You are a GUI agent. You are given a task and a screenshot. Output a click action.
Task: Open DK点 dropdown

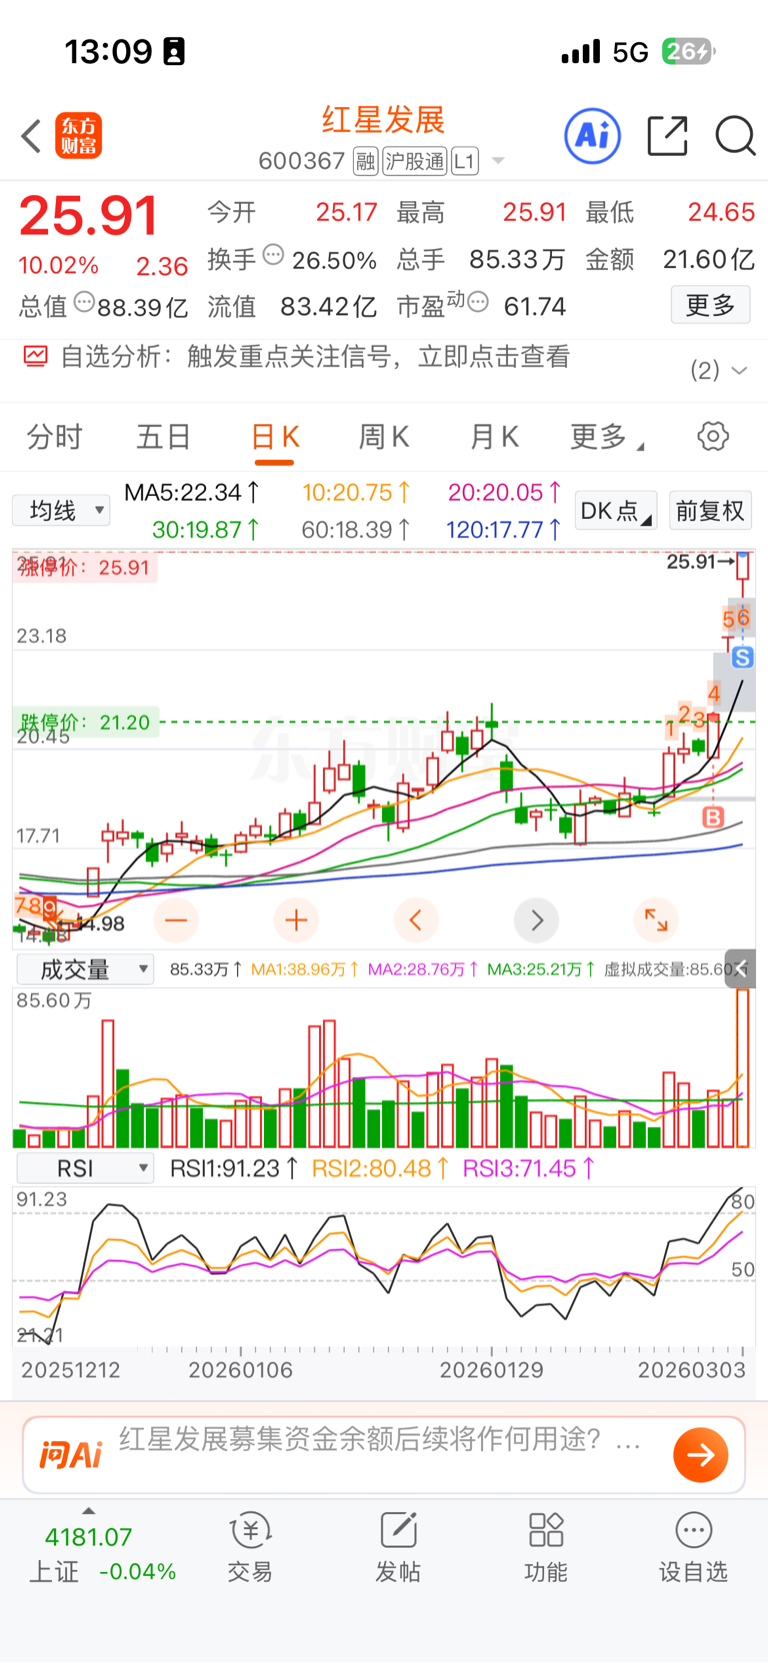[616, 511]
